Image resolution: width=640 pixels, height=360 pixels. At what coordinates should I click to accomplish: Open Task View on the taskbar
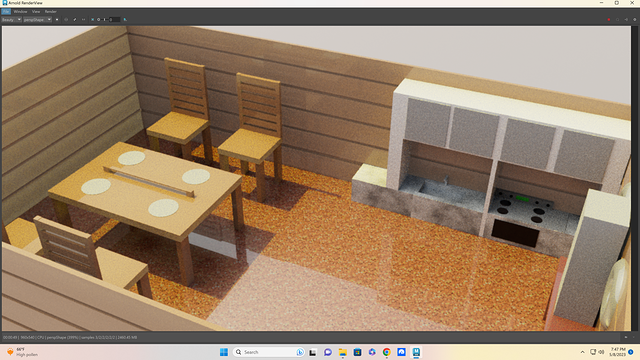313,352
